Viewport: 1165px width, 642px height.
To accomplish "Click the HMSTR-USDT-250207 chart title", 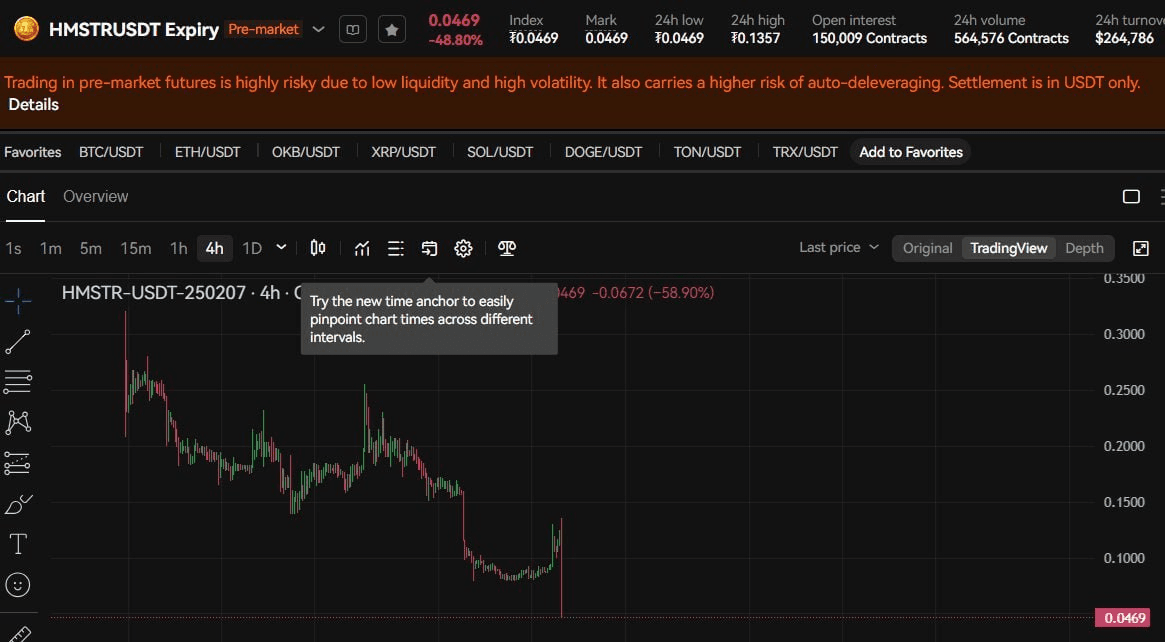I will coord(153,293).
